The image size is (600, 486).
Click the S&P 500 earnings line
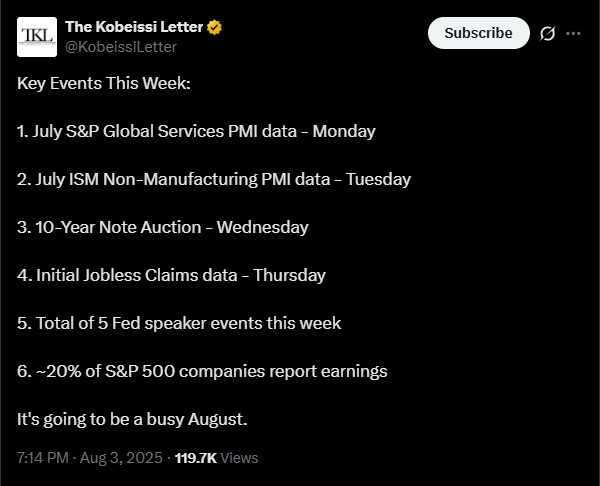[202, 371]
